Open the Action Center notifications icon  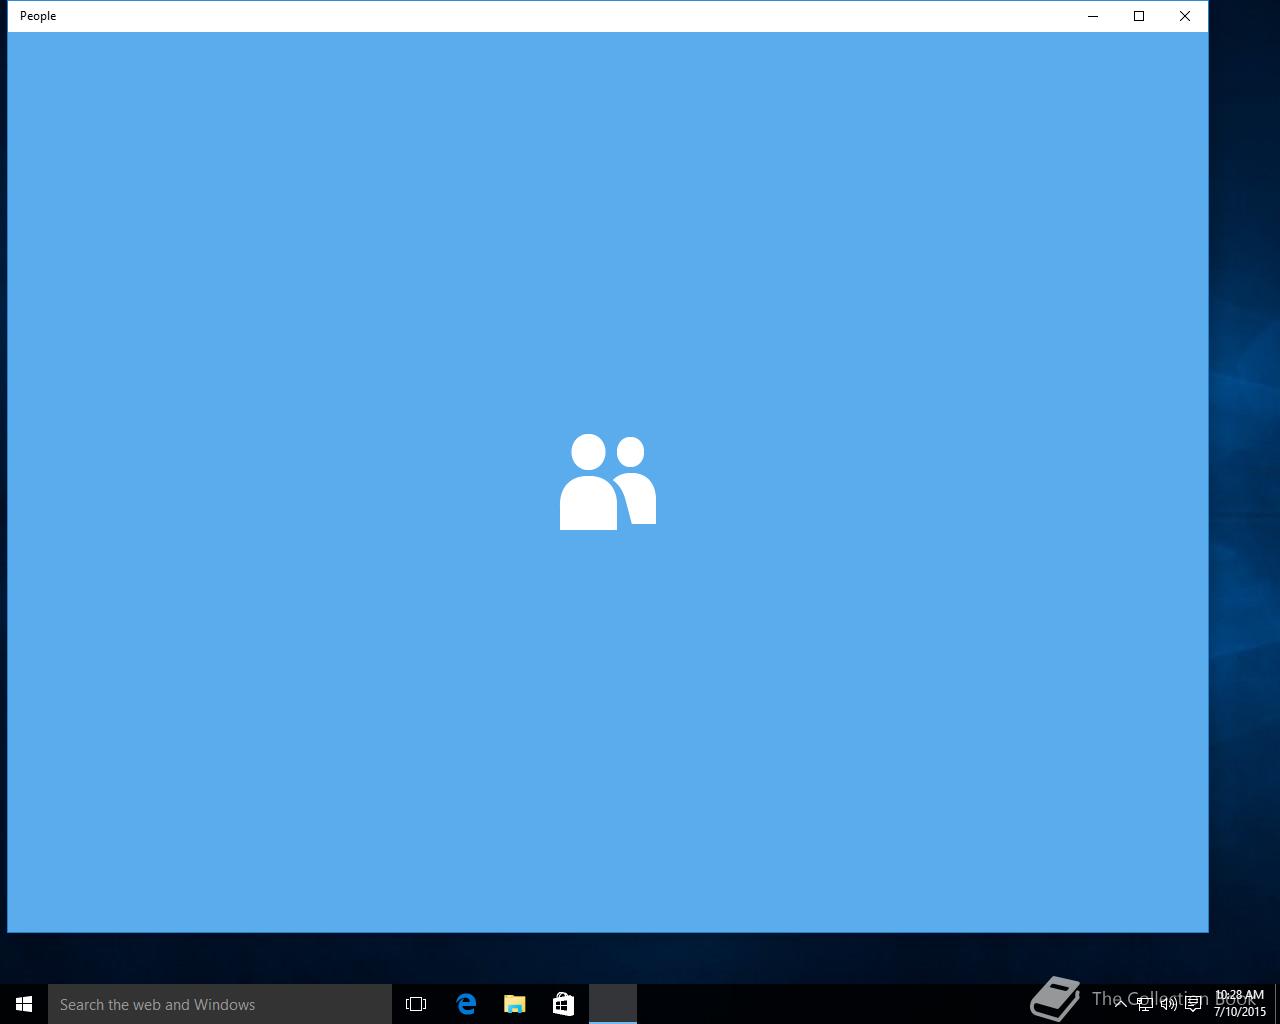click(1193, 1004)
